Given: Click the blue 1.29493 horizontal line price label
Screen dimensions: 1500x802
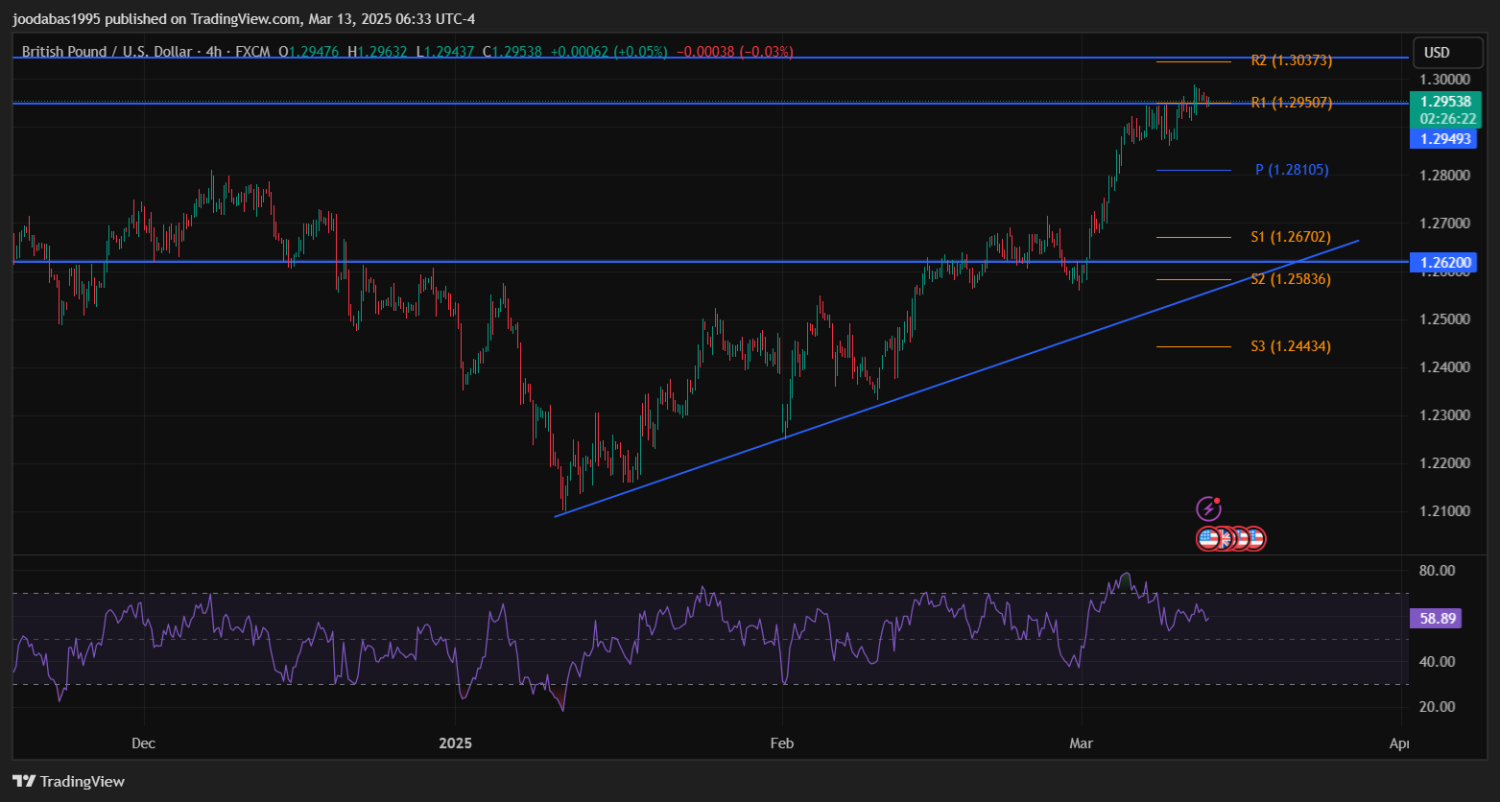Looking at the screenshot, I should (1445, 139).
